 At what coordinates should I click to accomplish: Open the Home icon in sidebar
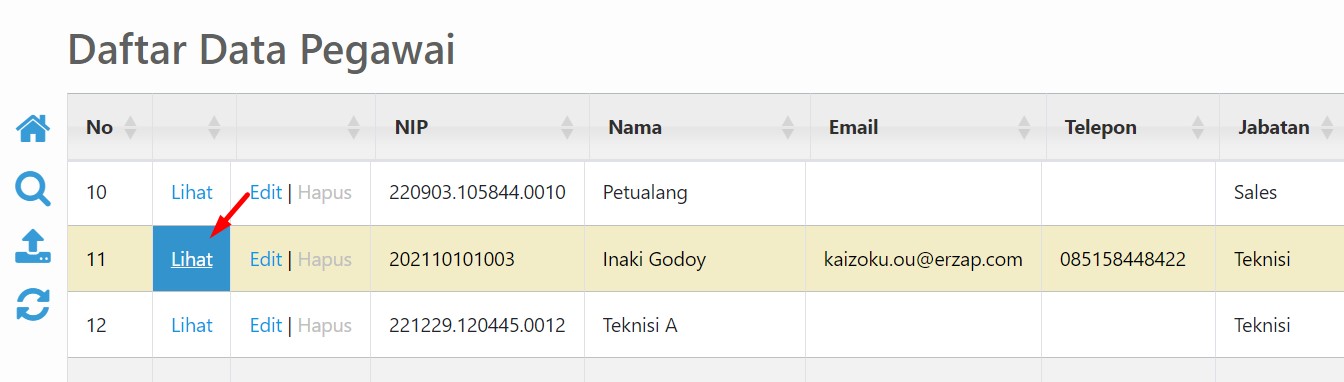[33, 128]
